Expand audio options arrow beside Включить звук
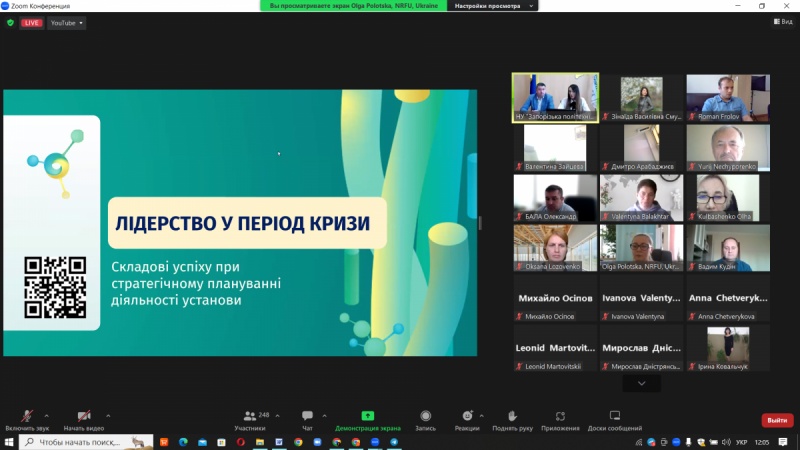 (x=47, y=415)
